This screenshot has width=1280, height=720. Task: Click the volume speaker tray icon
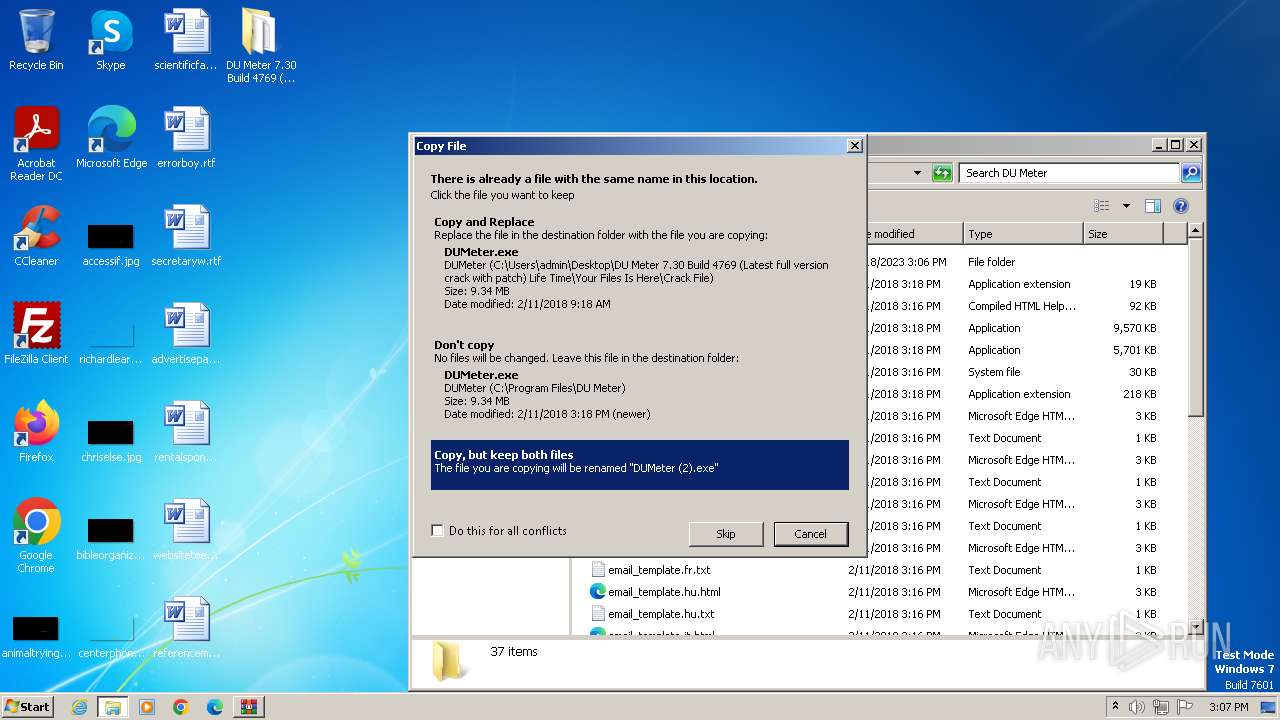click(x=1137, y=707)
